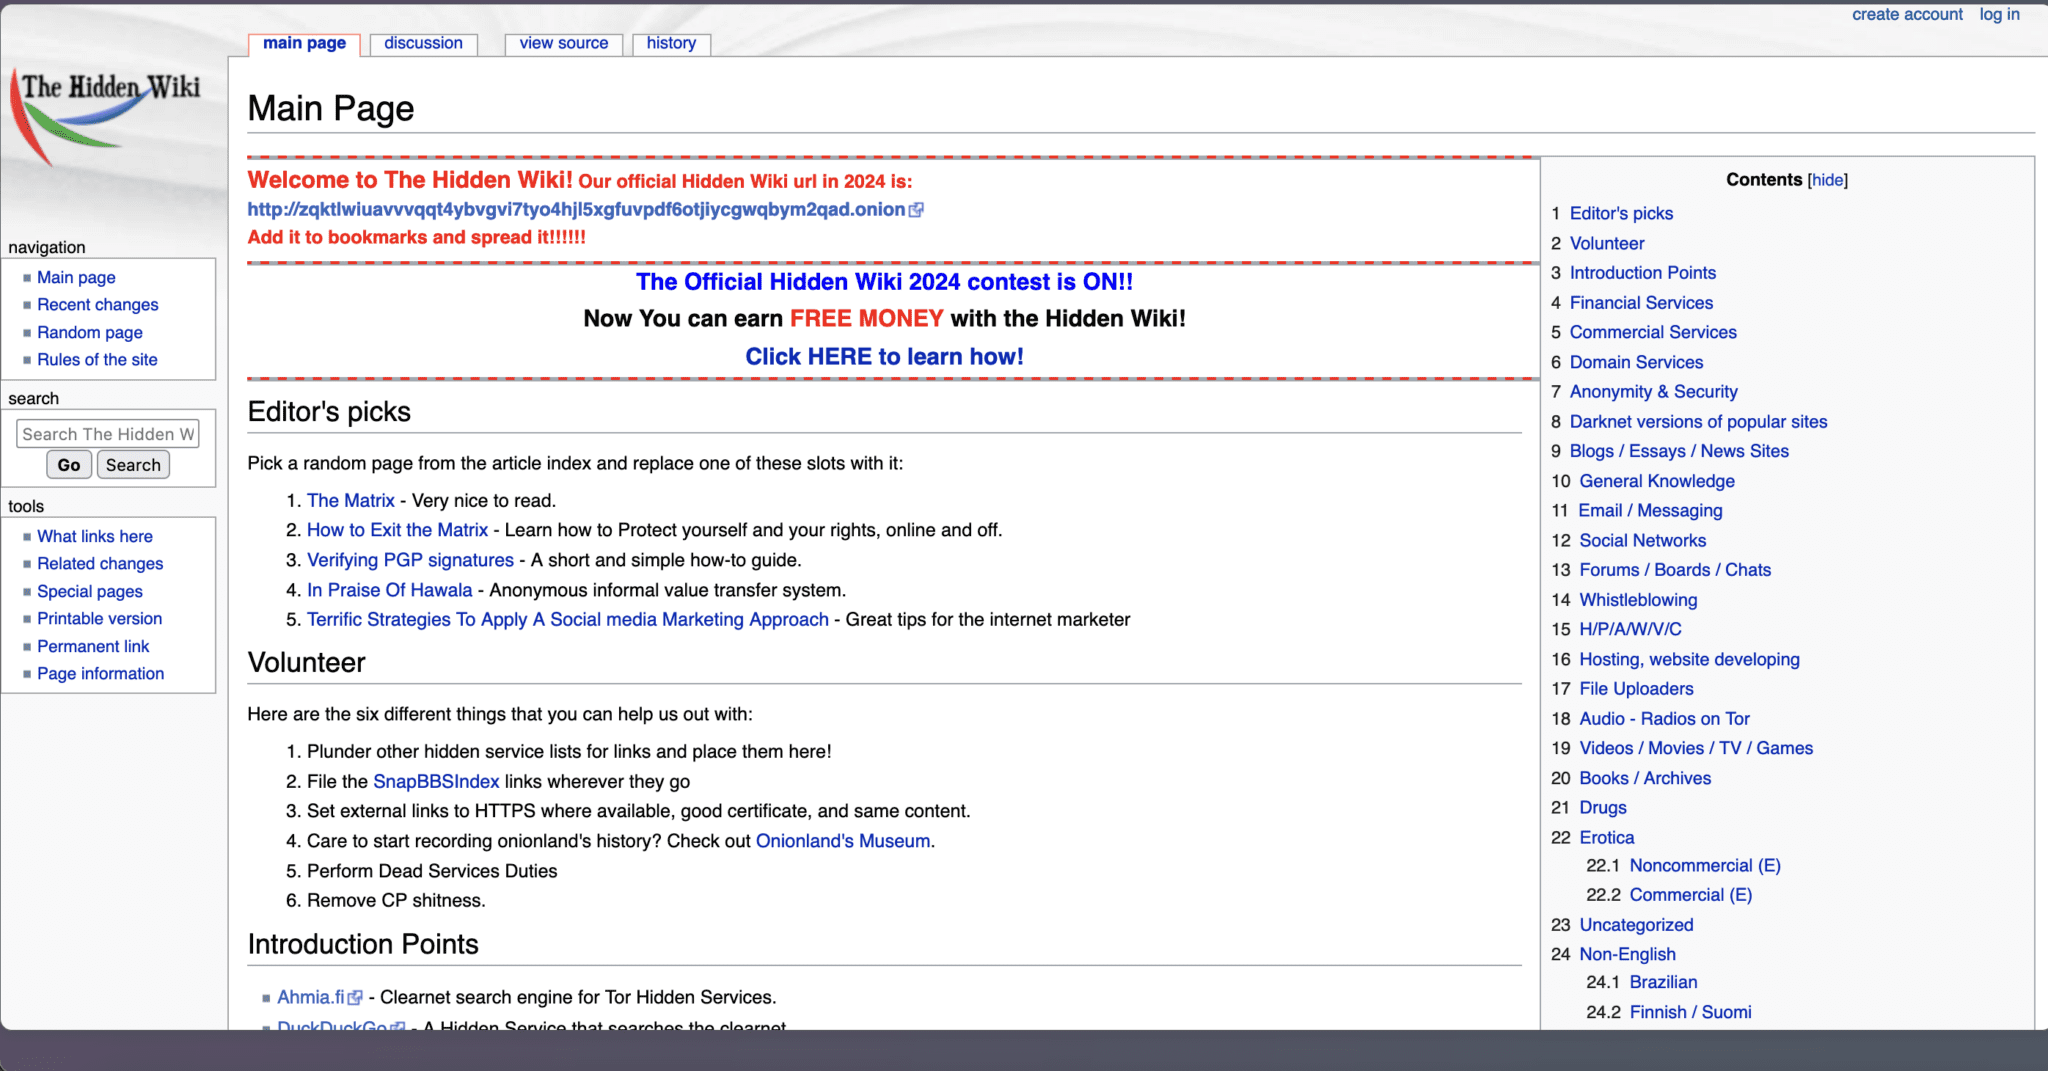Open the Random page link
Screen dimensions: 2048x1071
point(89,332)
